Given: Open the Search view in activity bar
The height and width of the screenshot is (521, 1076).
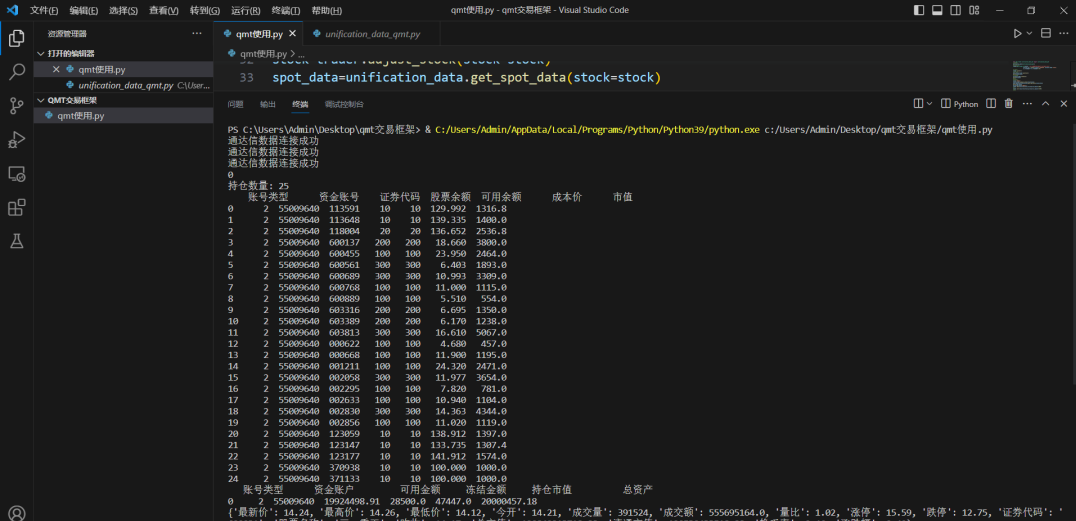Looking at the screenshot, I should pos(16,72).
